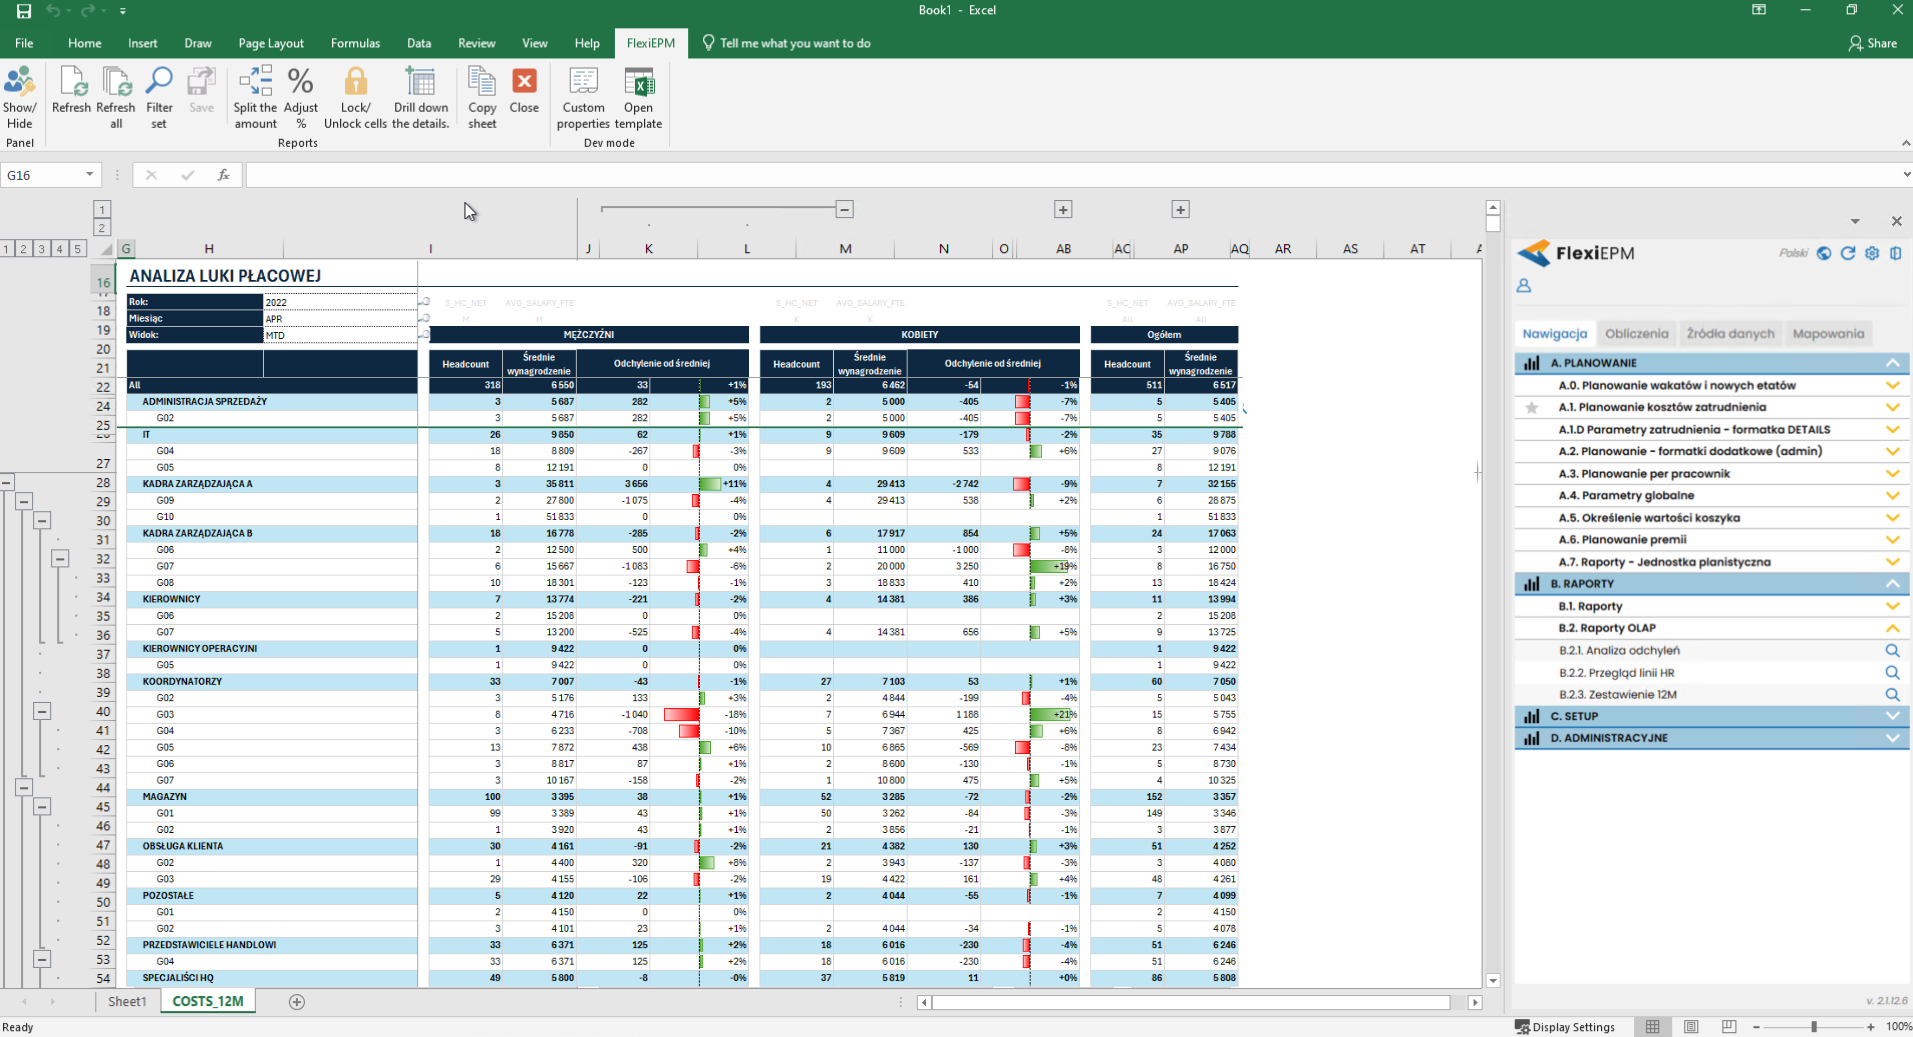Image resolution: width=1913 pixels, height=1037 pixels.
Task: Click the Share button
Action: [x=1872, y=43]
